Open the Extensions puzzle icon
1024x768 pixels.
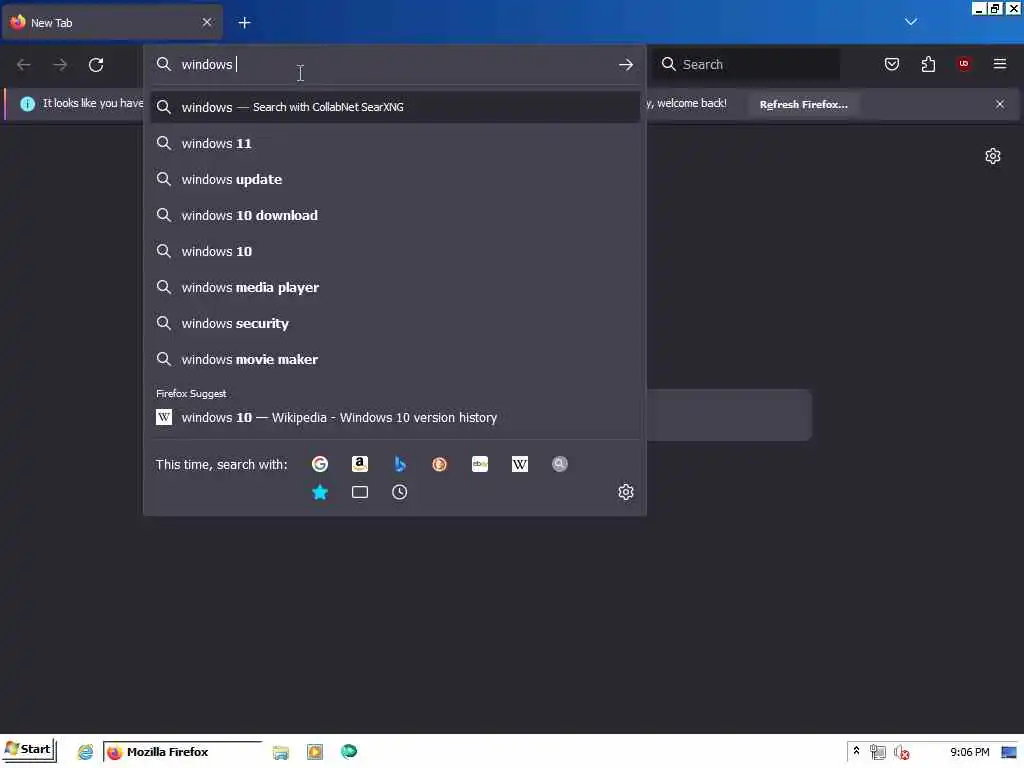click(928, 64)
